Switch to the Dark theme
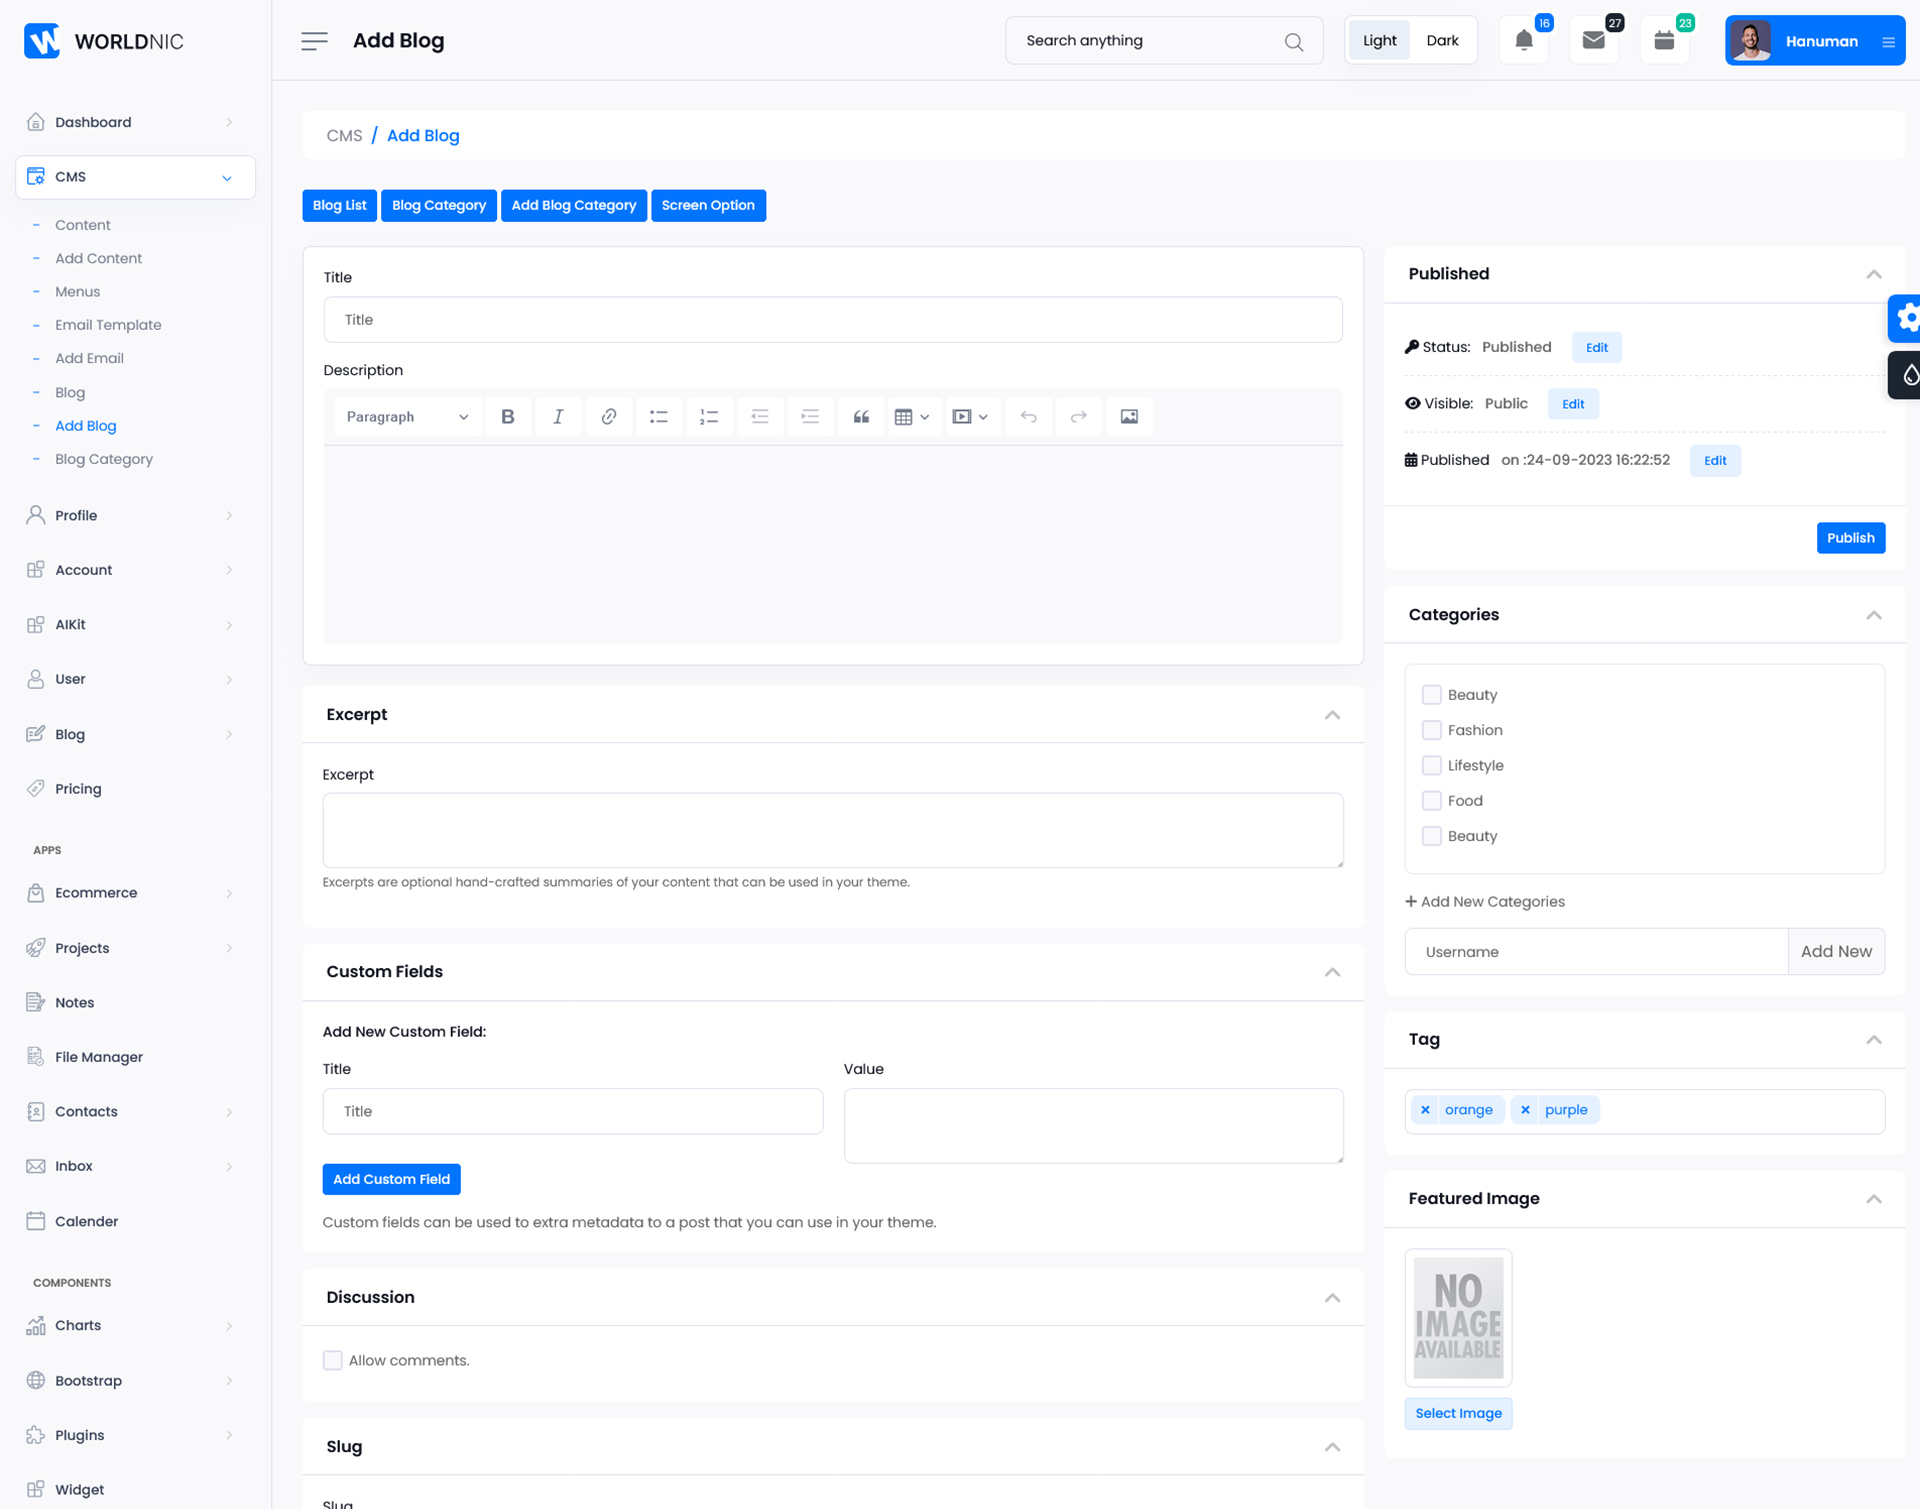The height and width of the screenshot is (1509, 1920). pyautogui.click(x=1441, y=41)
